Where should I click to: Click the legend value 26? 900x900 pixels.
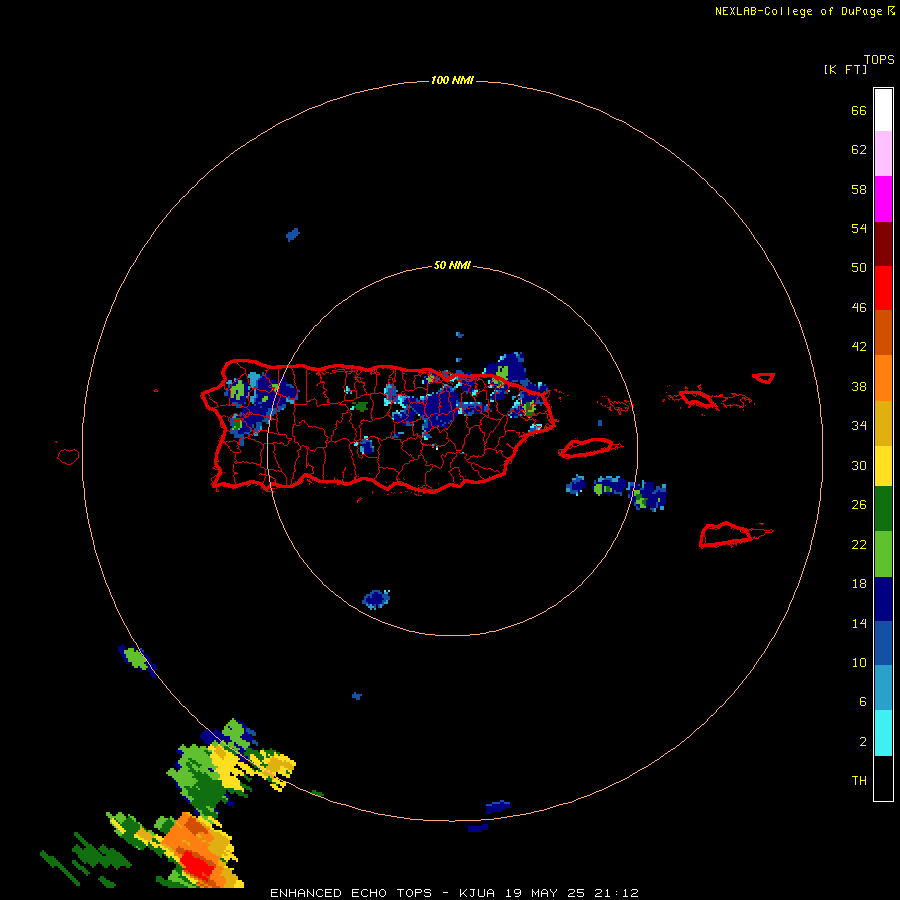point(859,505)
